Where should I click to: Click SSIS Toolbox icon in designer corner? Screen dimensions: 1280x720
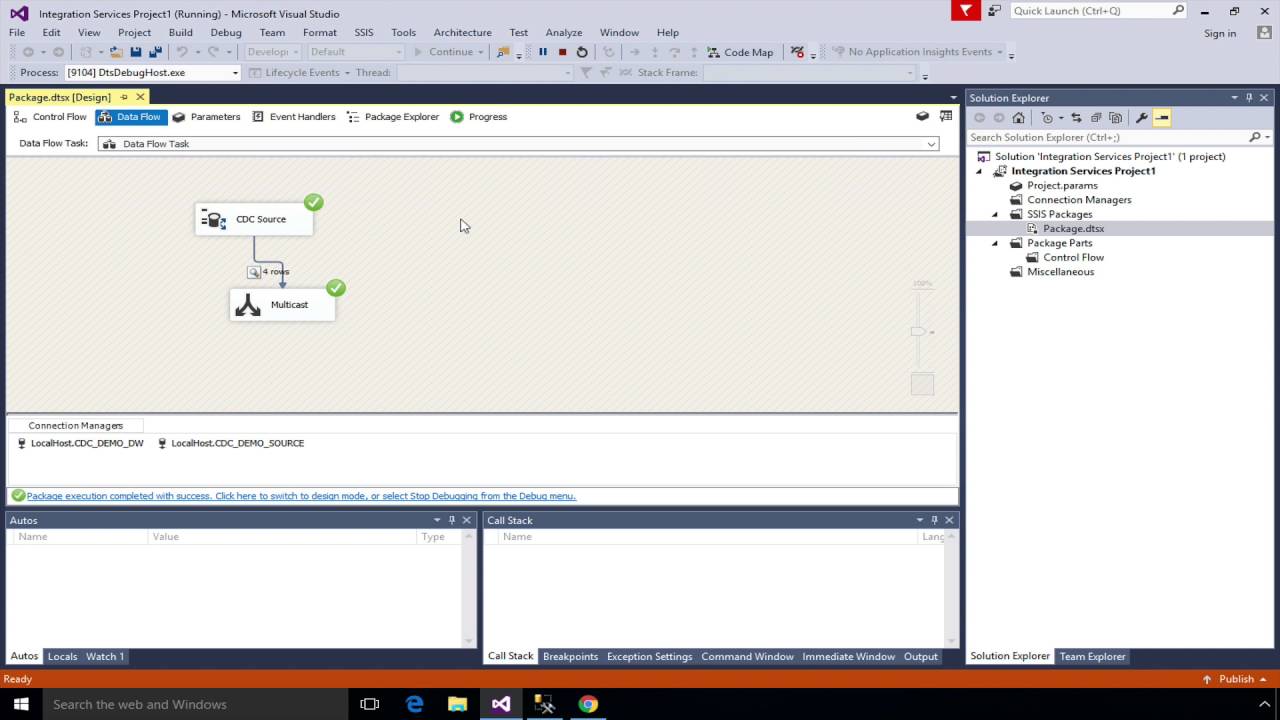click(923, 117)
